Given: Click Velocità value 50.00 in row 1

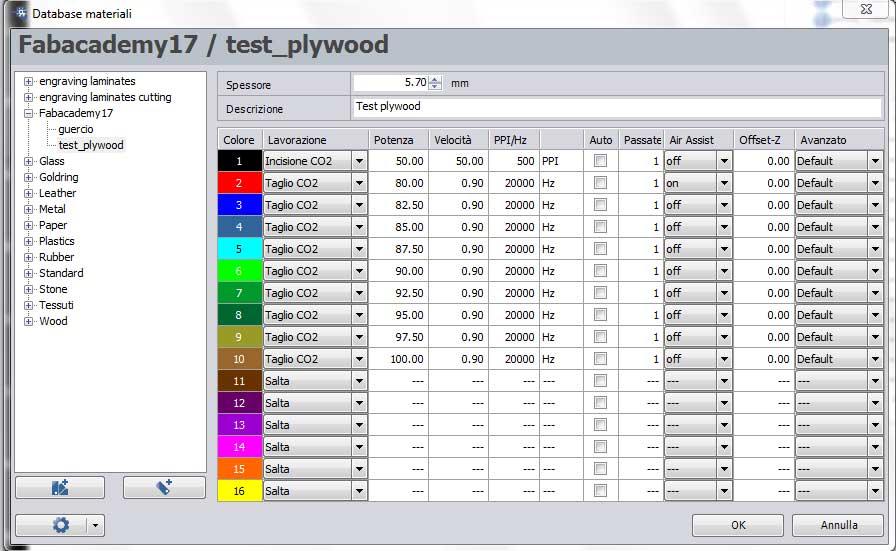Looking at the screenshot, I should (x=458, y=161).
